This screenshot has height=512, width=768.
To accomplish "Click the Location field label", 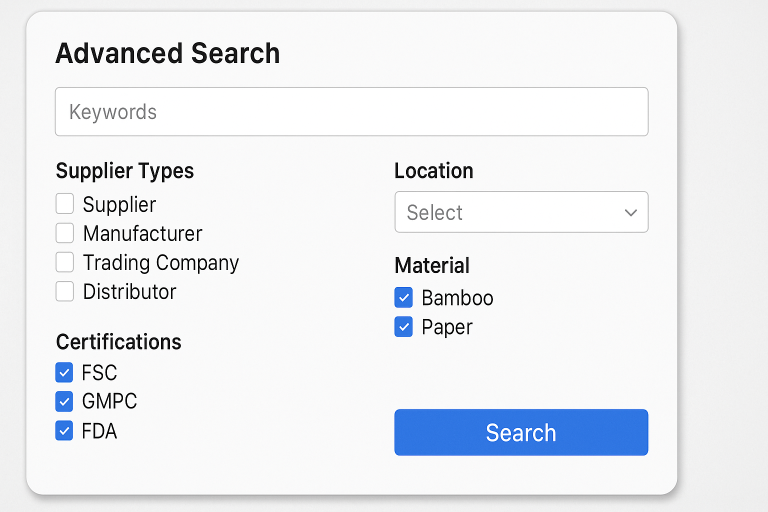I will pos(434,171).
